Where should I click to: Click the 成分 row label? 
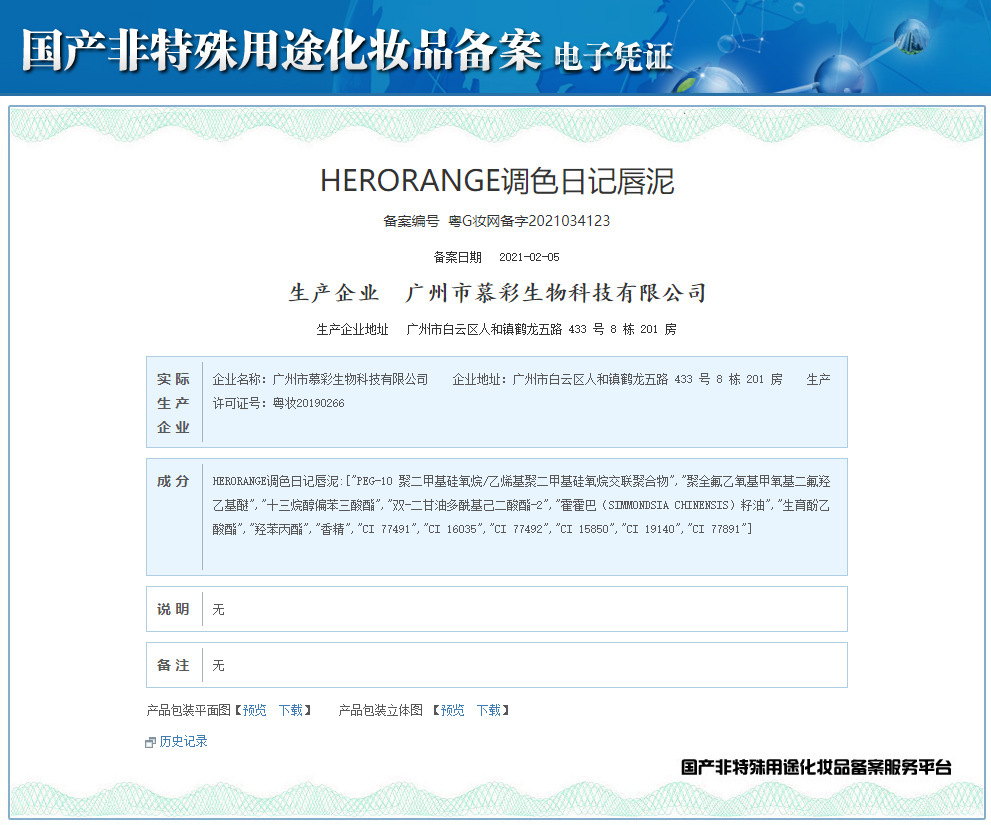pyautogui.click(x=173, y=481)
